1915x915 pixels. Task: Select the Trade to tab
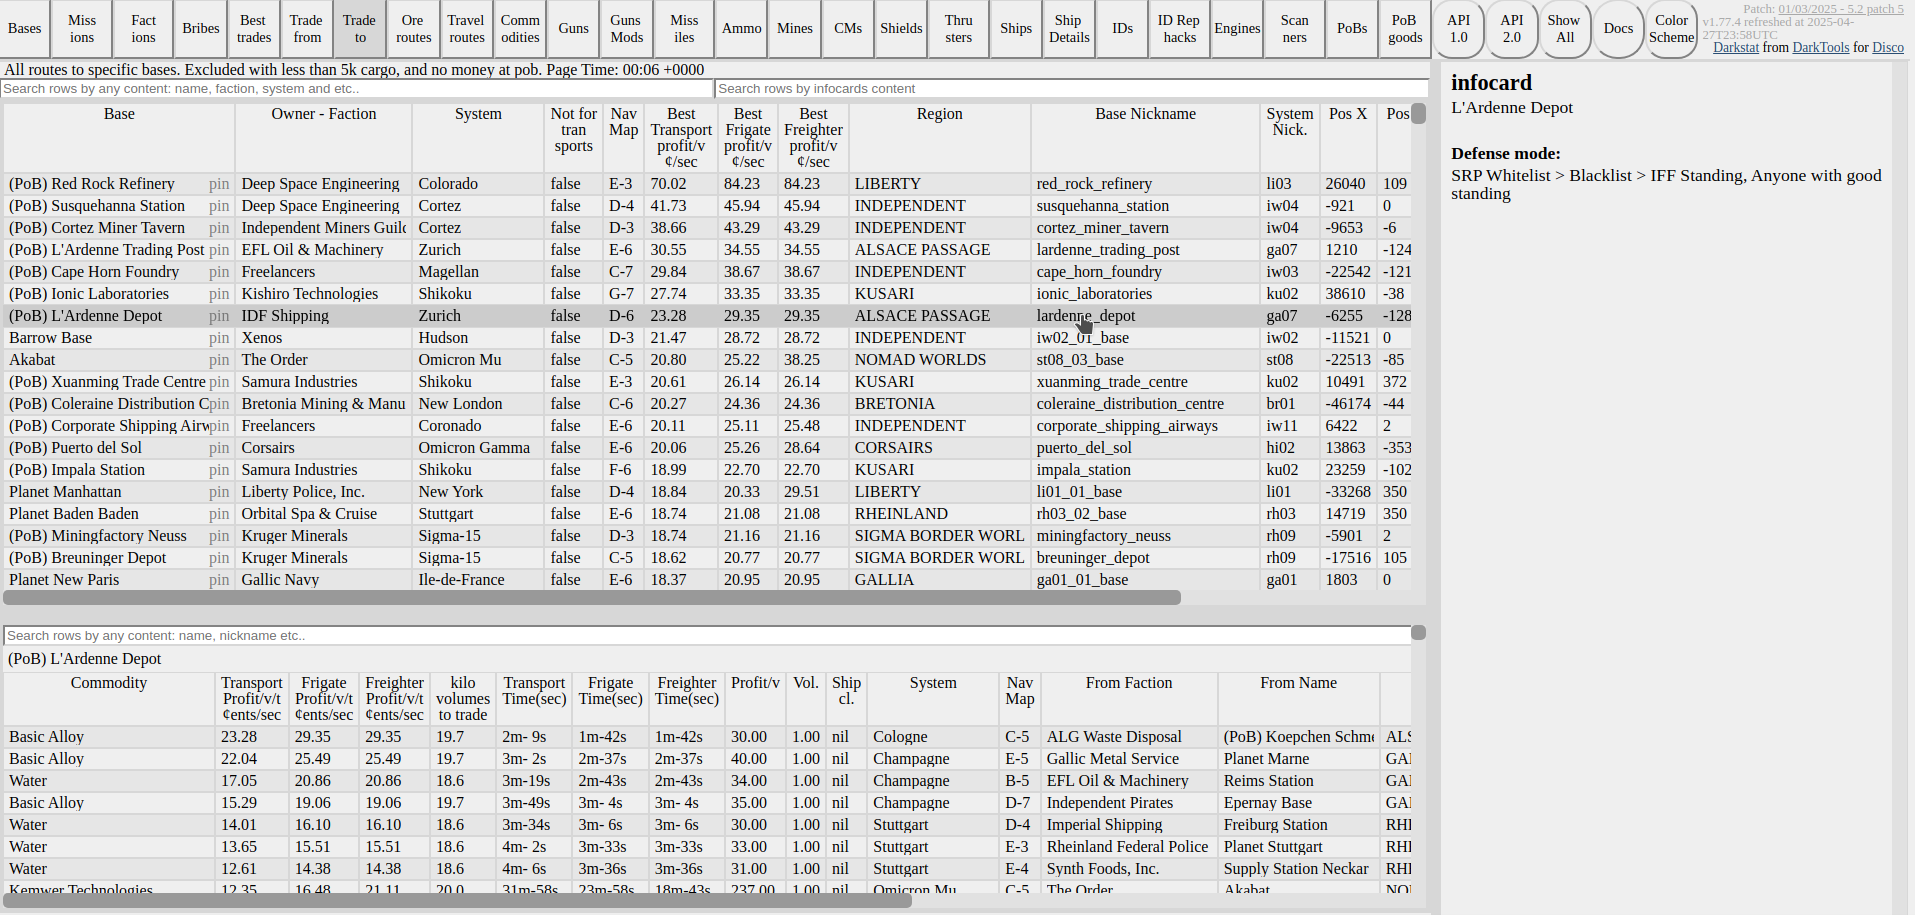[x=360, y=29]
